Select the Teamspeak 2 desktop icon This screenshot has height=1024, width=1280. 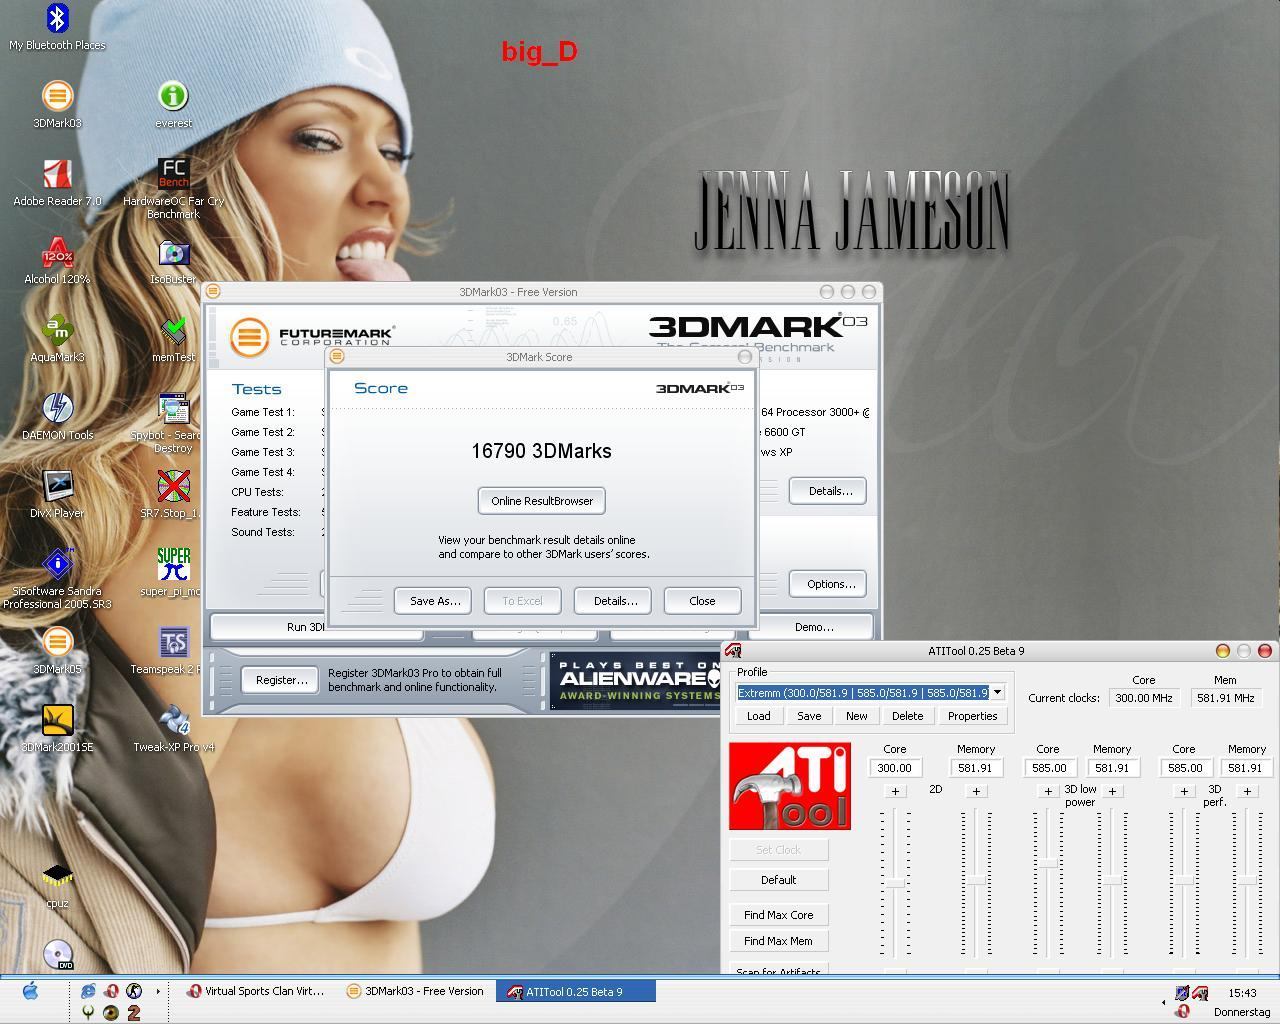coord(173,651)
